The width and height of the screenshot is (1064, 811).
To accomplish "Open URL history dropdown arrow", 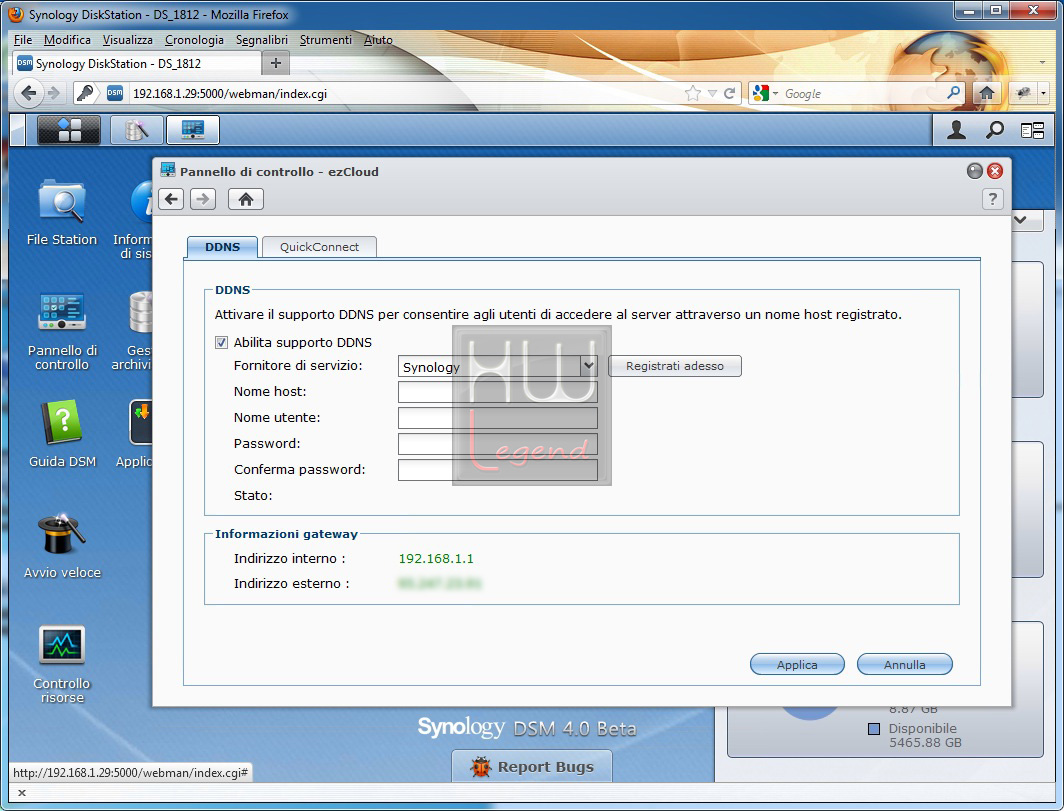I will click(x=712, y=94).
